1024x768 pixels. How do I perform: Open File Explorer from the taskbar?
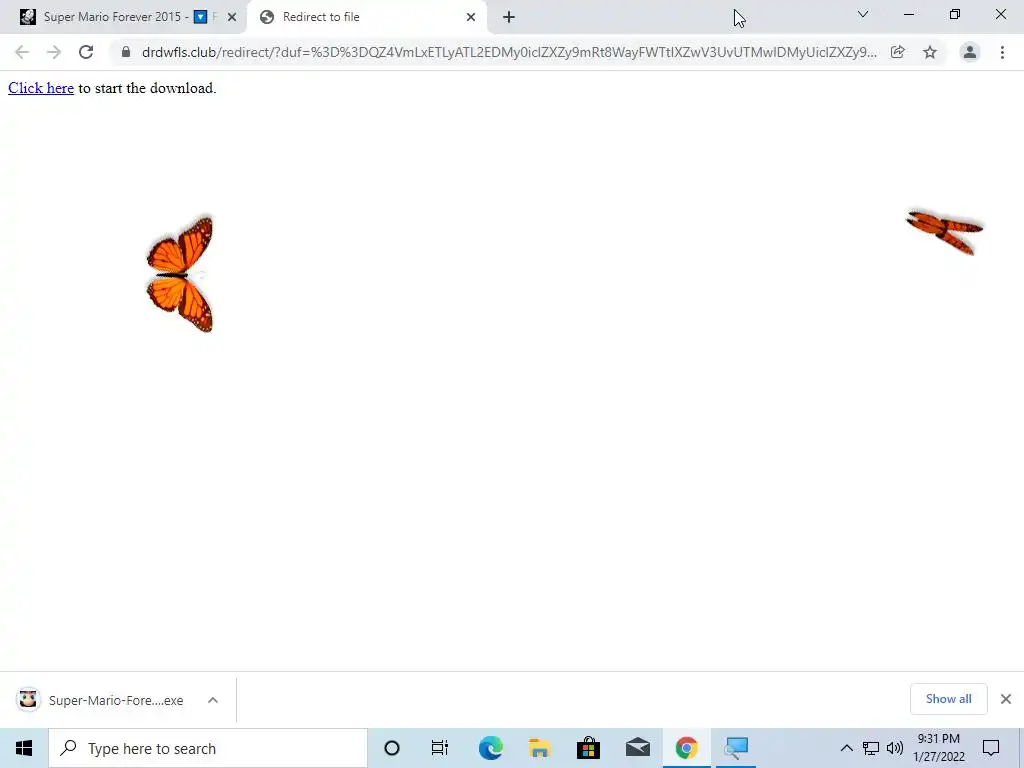tap(539, 748)
